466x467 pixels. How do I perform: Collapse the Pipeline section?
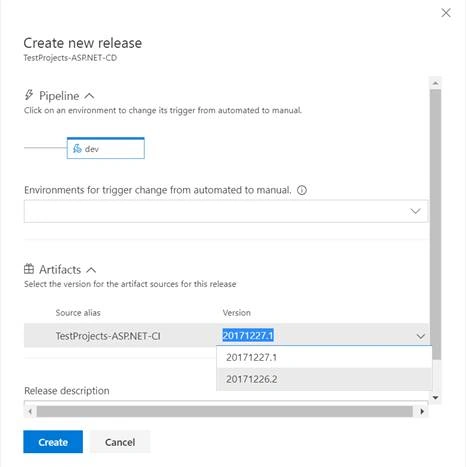89,96
